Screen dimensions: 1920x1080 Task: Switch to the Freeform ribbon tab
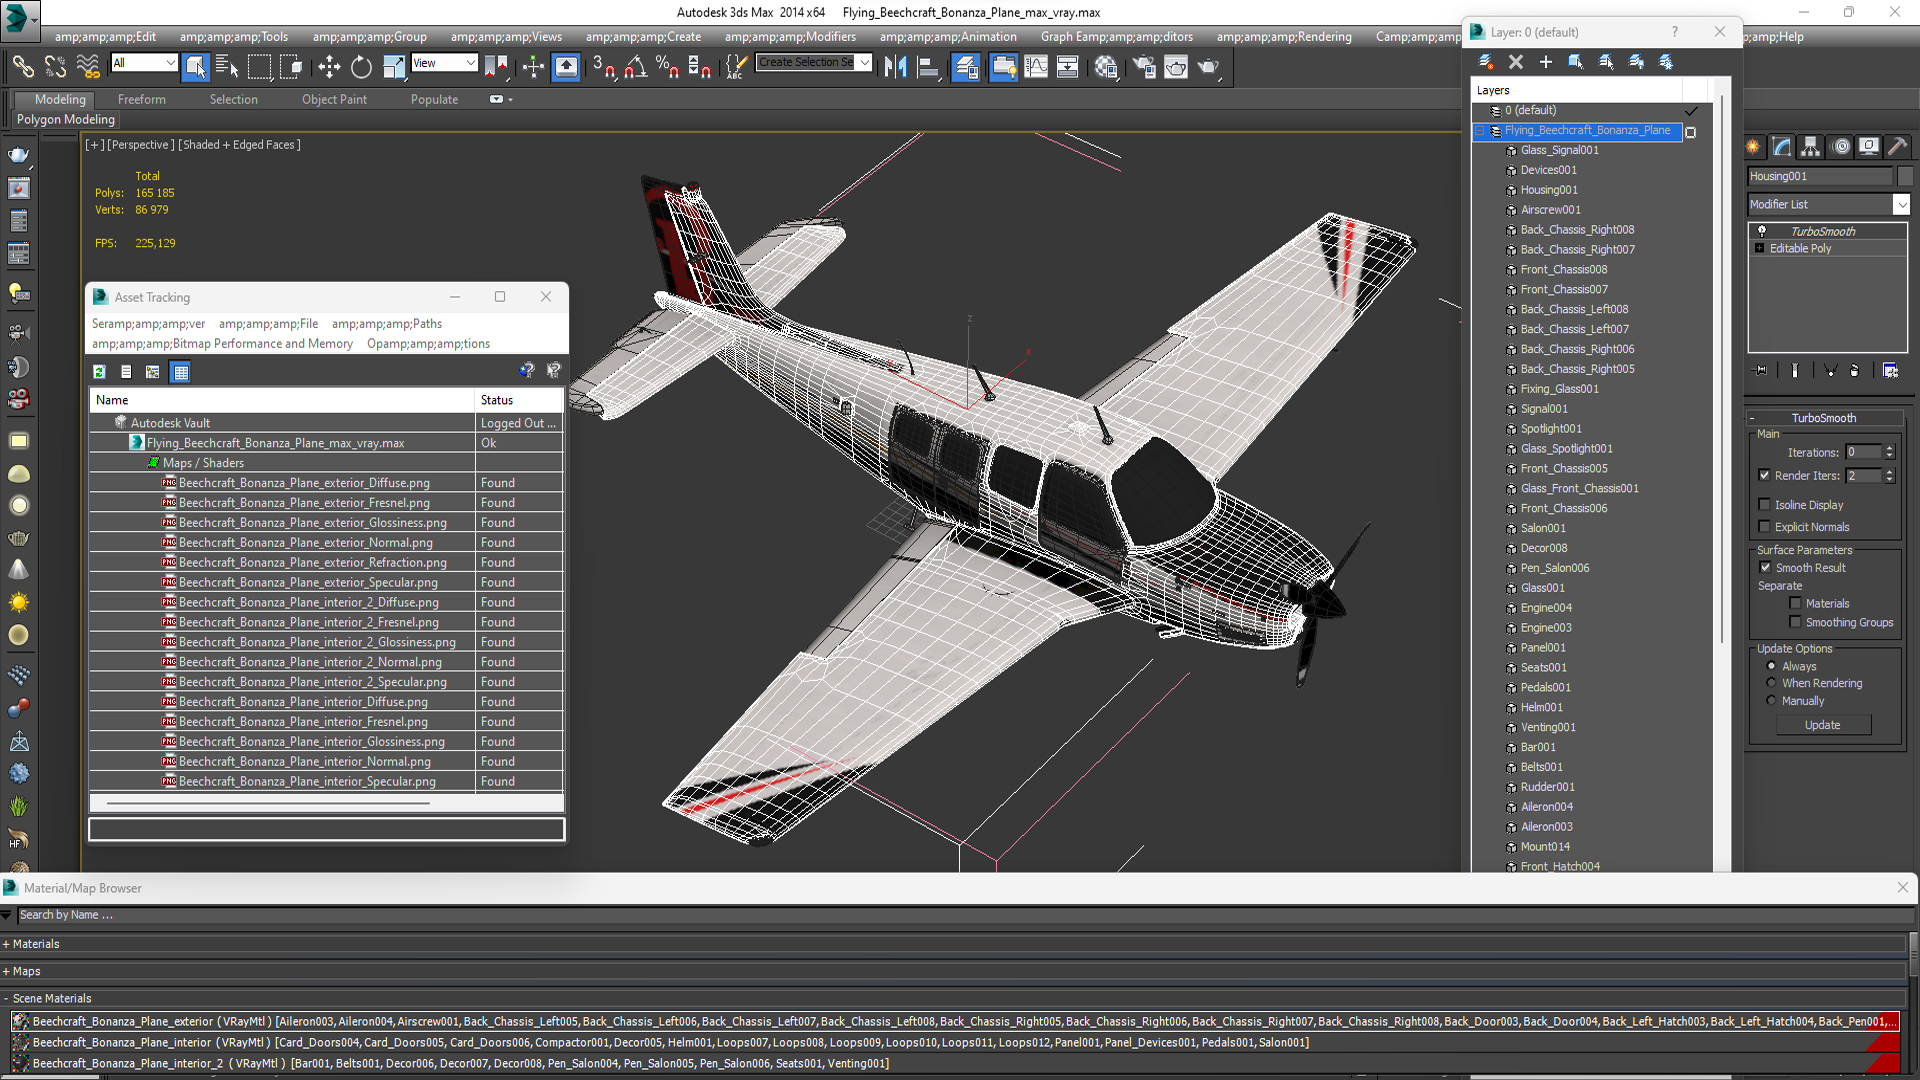(142, 99)
